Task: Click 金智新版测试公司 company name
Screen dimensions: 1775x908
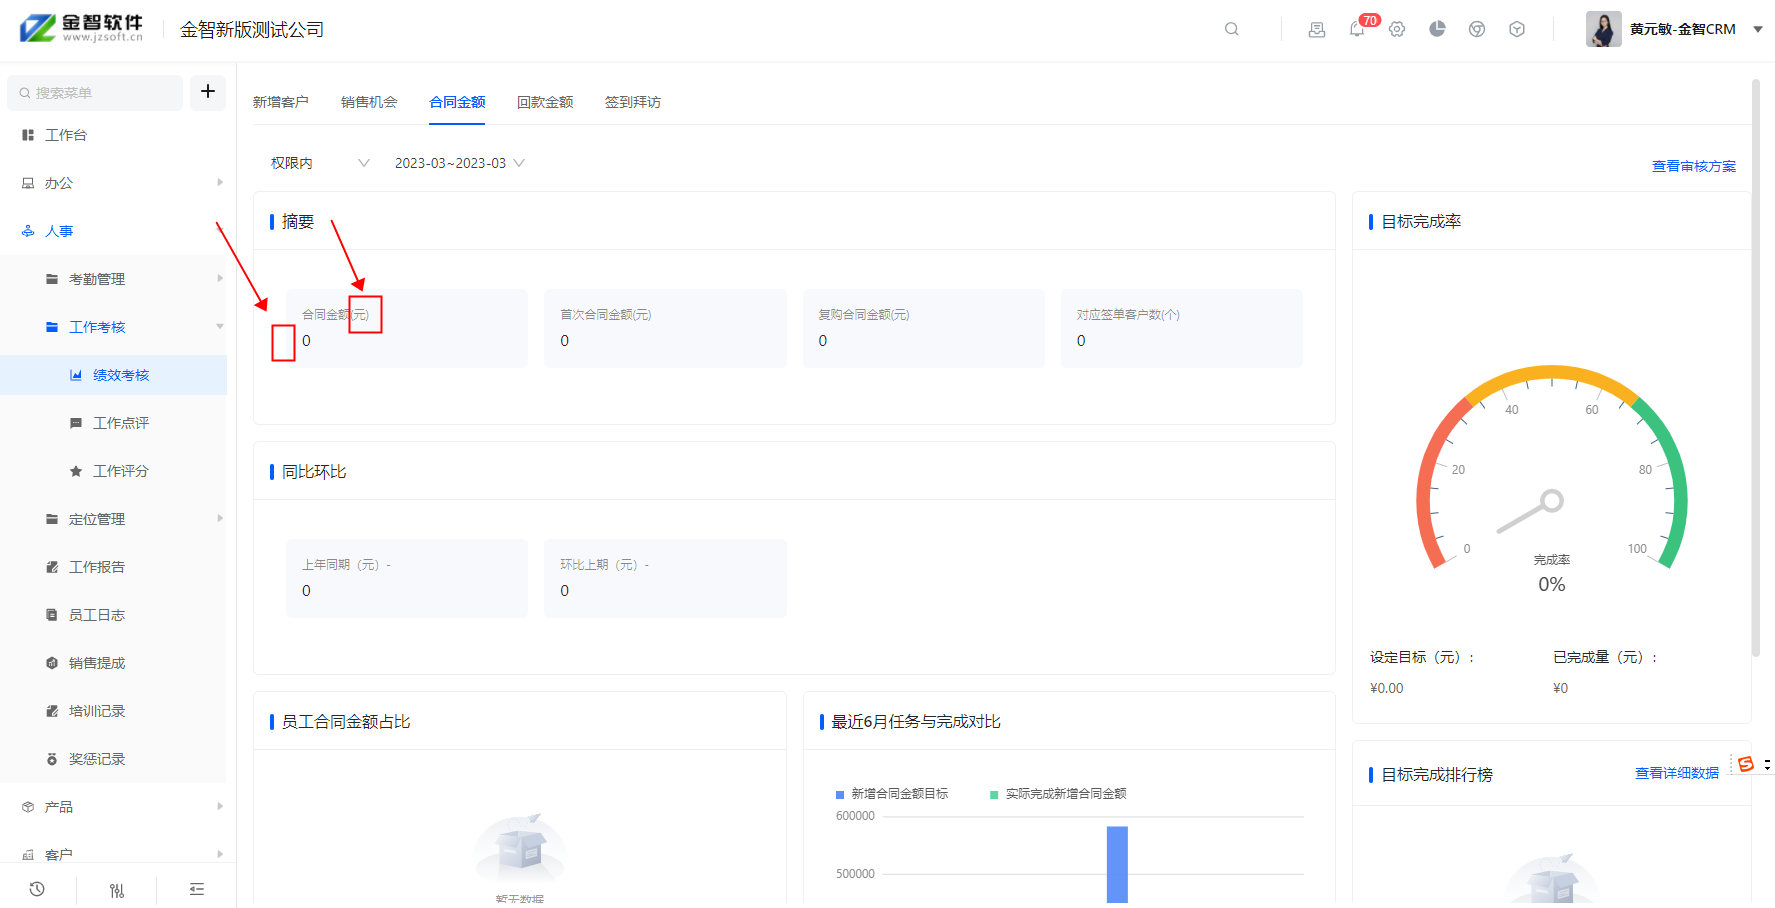Action: pyautogui.click(x=252, y=30)
